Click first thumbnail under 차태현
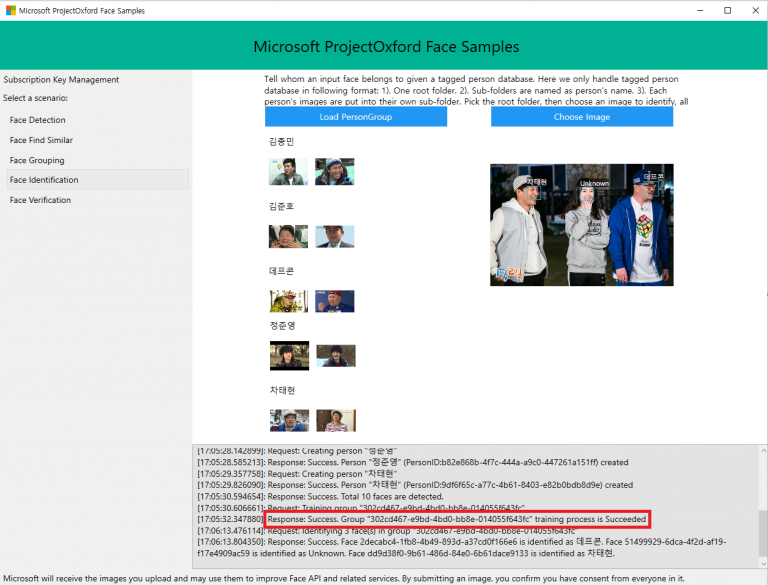This screenshot has width=768, height=585. [288, 420]
